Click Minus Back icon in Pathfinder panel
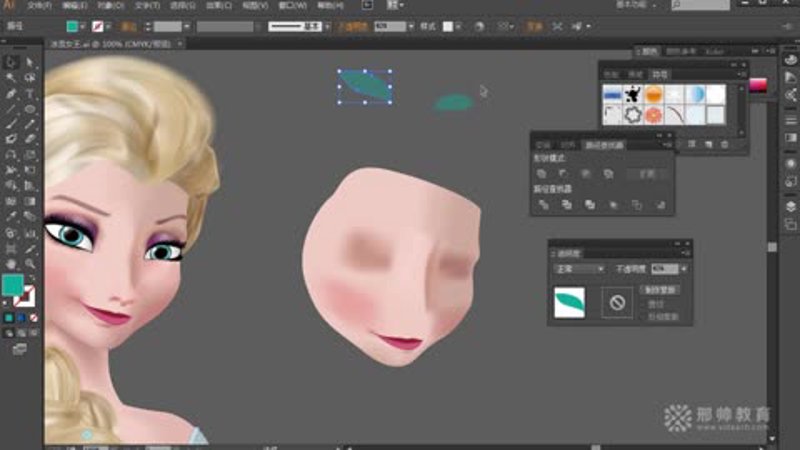This screenshot has height=450, width=800. (x=661, y=205)
